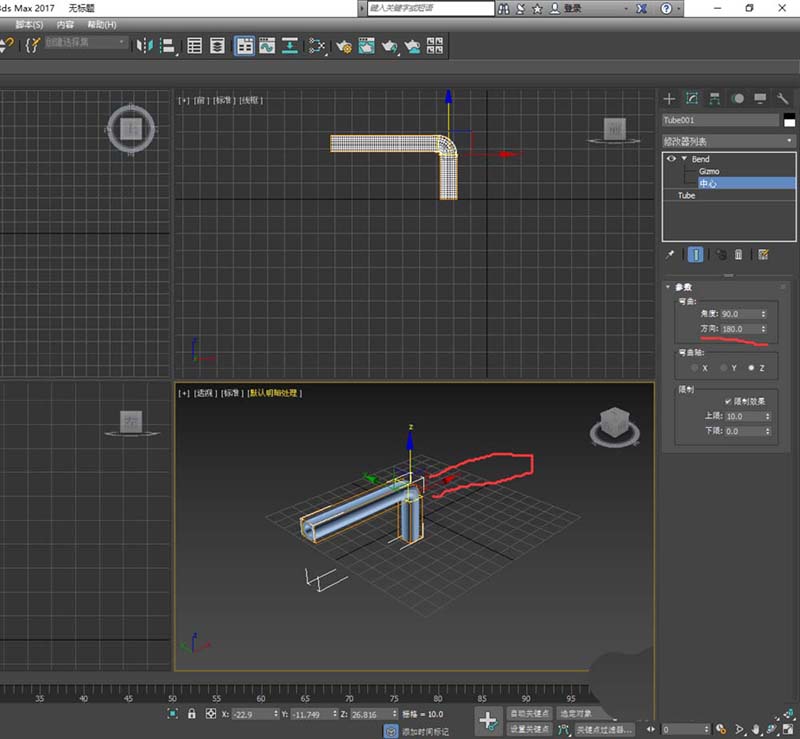This screenshot has height=739, width=800.
Task: Click the object color swatch beside Tube001
Action: pyautogui.click(x=788, y=120)
